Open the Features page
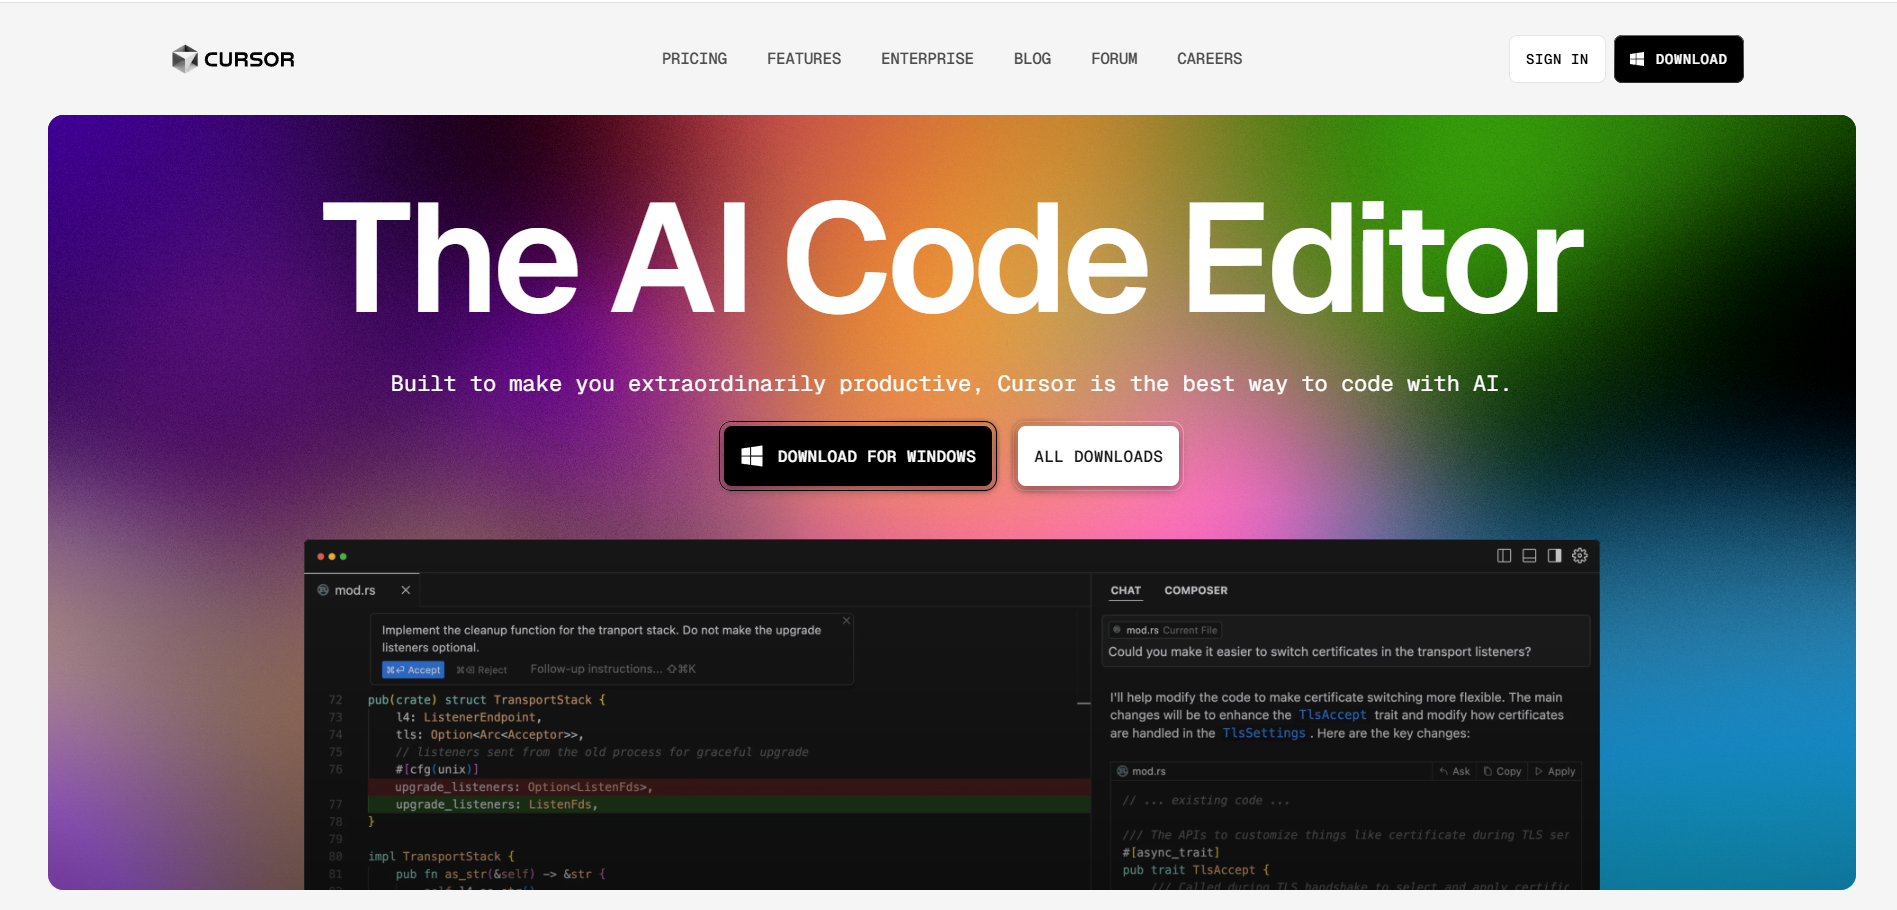The height and width of the screenshot is (910, 1897). [x=804, y=59]
